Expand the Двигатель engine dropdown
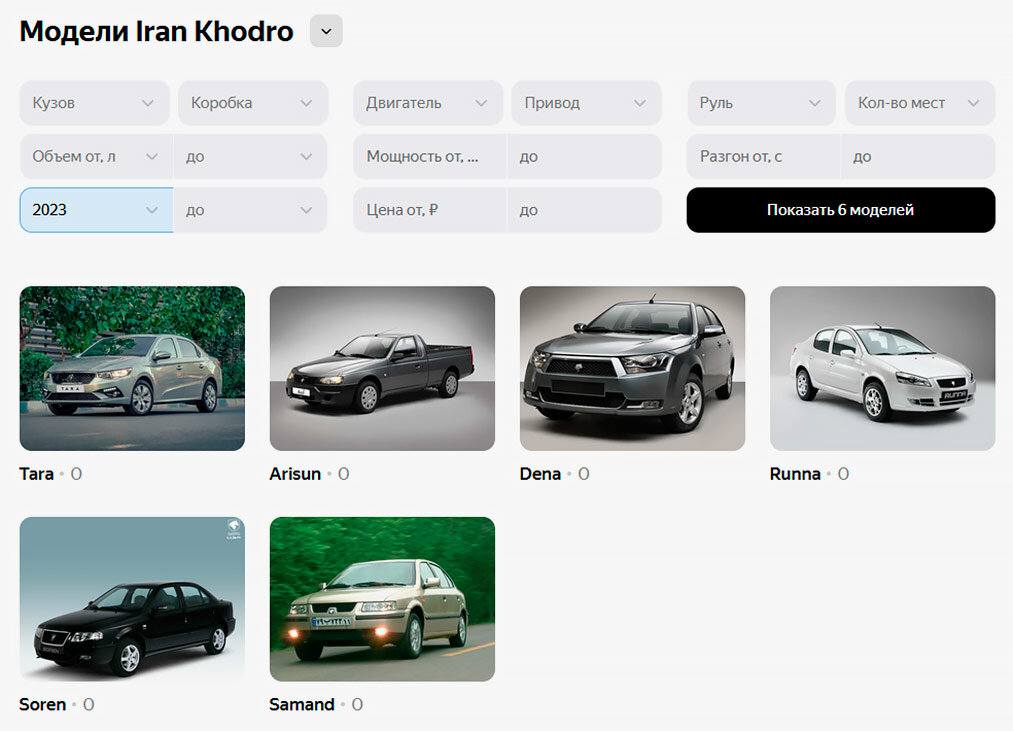1013x731 pixels. pyautogui.click(x=428, y=103)
